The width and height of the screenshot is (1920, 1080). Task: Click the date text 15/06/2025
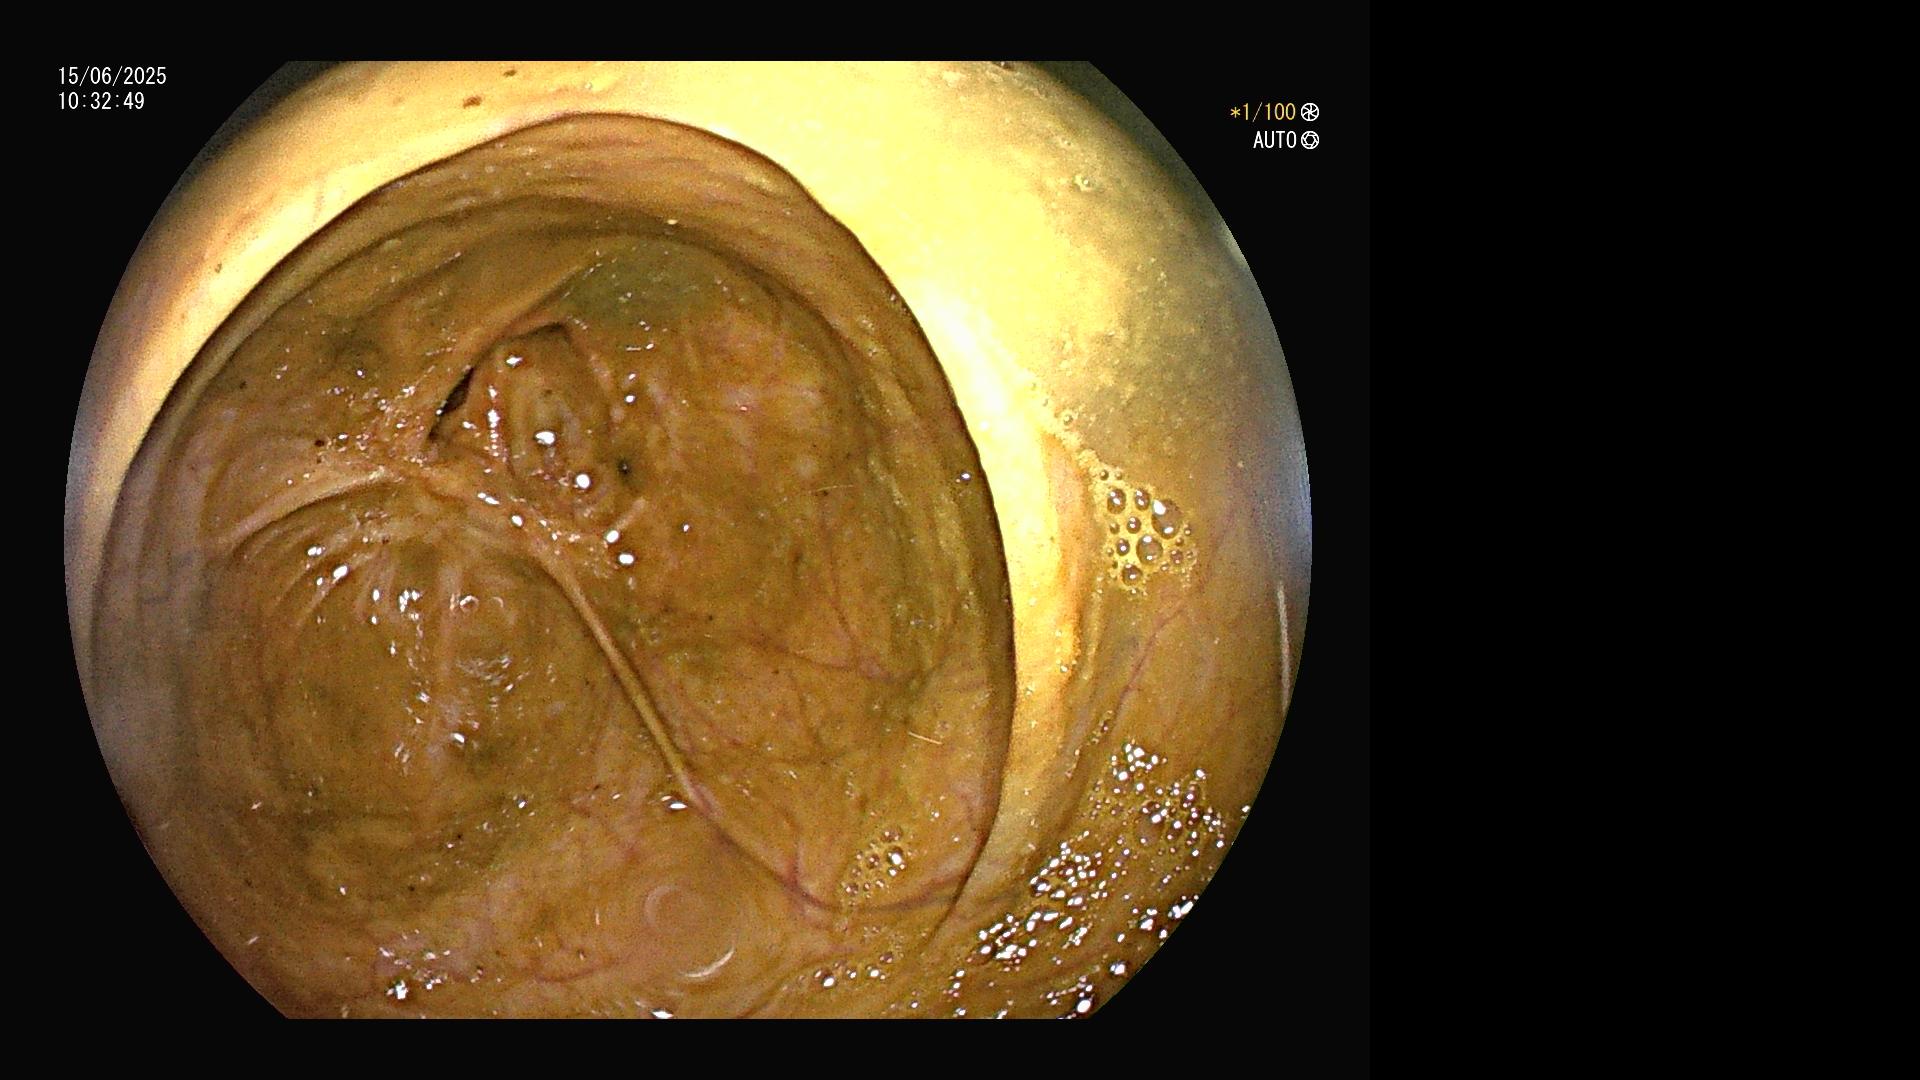click(x=112, y=76)
